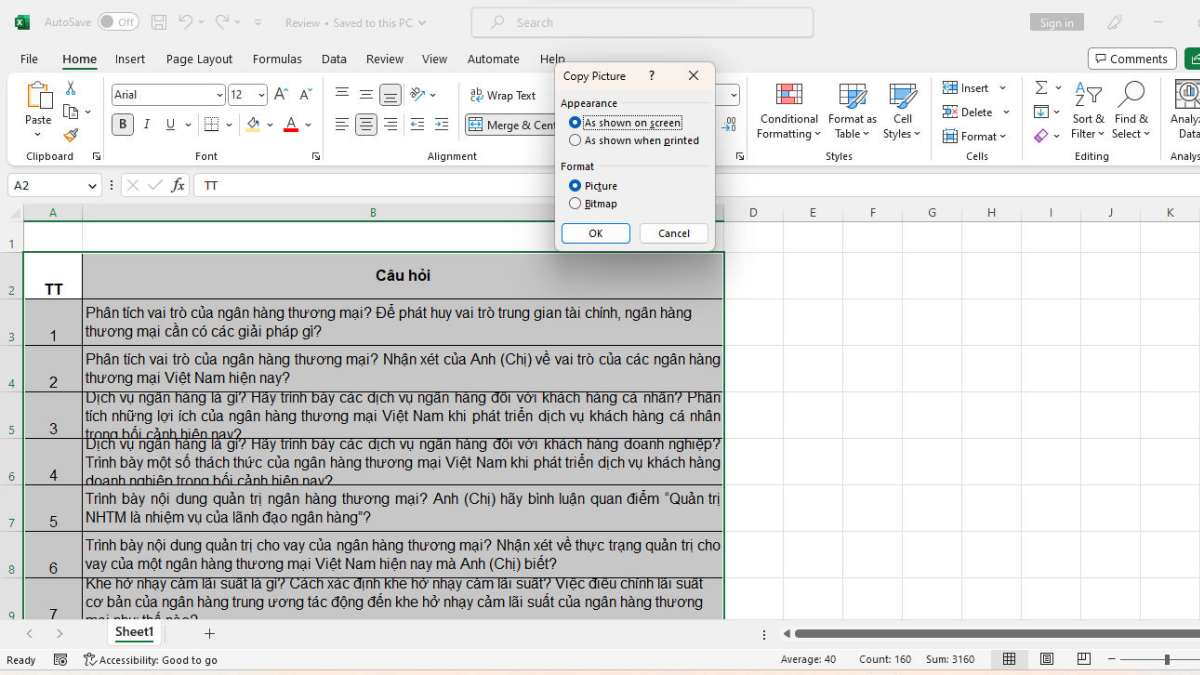Open the Format as Table gallery
The height and width of the screenshot is (675, 1200).
852,111
